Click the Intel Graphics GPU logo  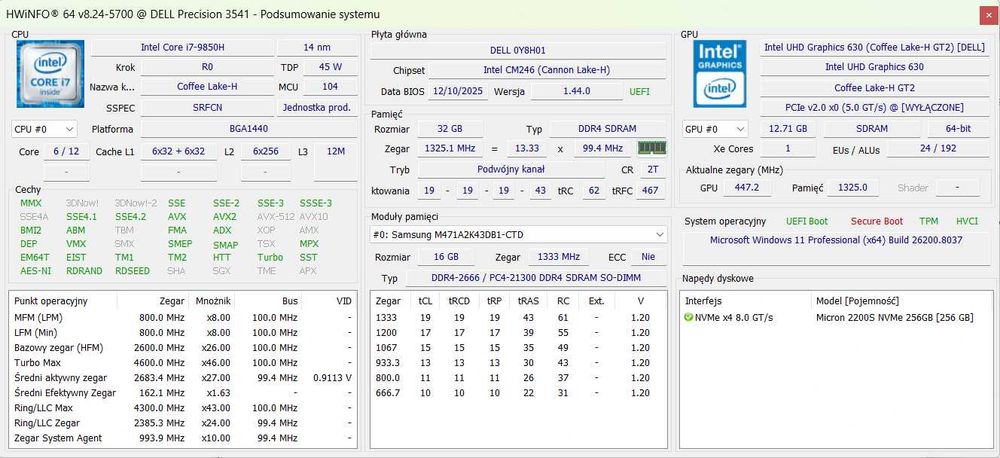coord(719,73)
